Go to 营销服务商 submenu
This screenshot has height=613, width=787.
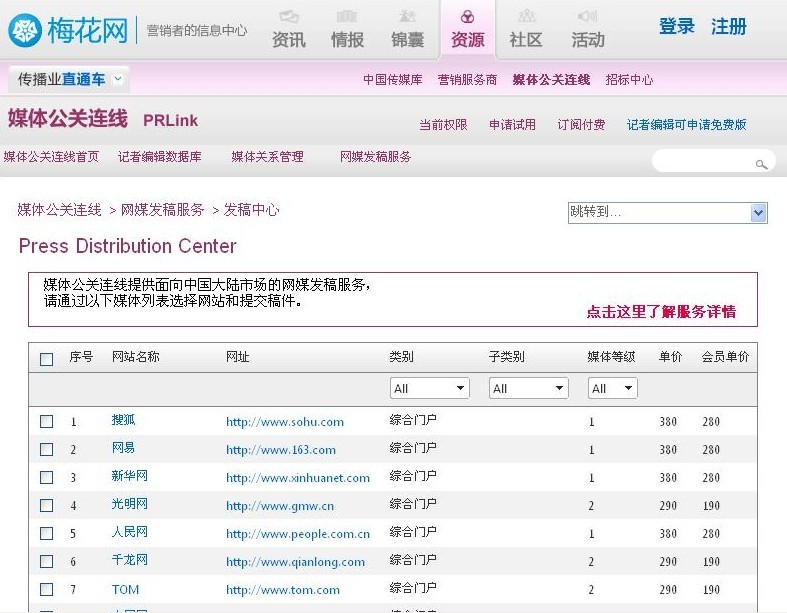click(467, 80)
